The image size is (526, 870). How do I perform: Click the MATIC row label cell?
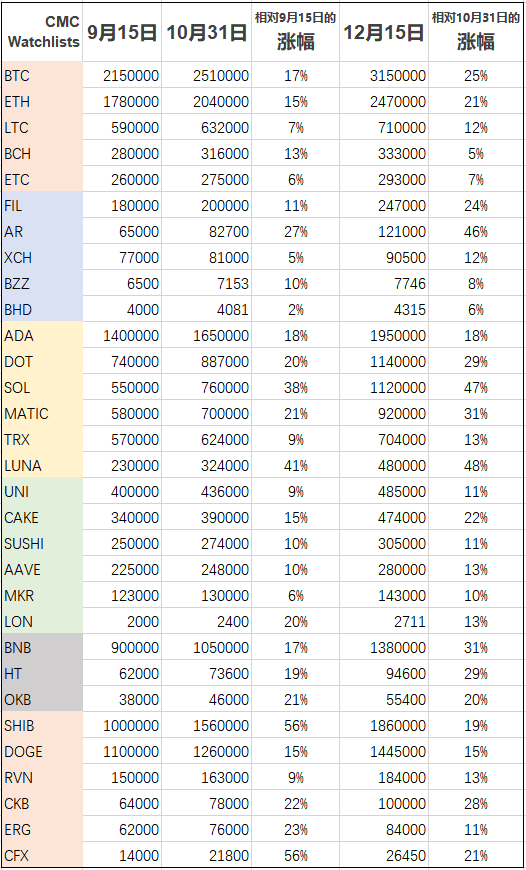tap(43, 413)
